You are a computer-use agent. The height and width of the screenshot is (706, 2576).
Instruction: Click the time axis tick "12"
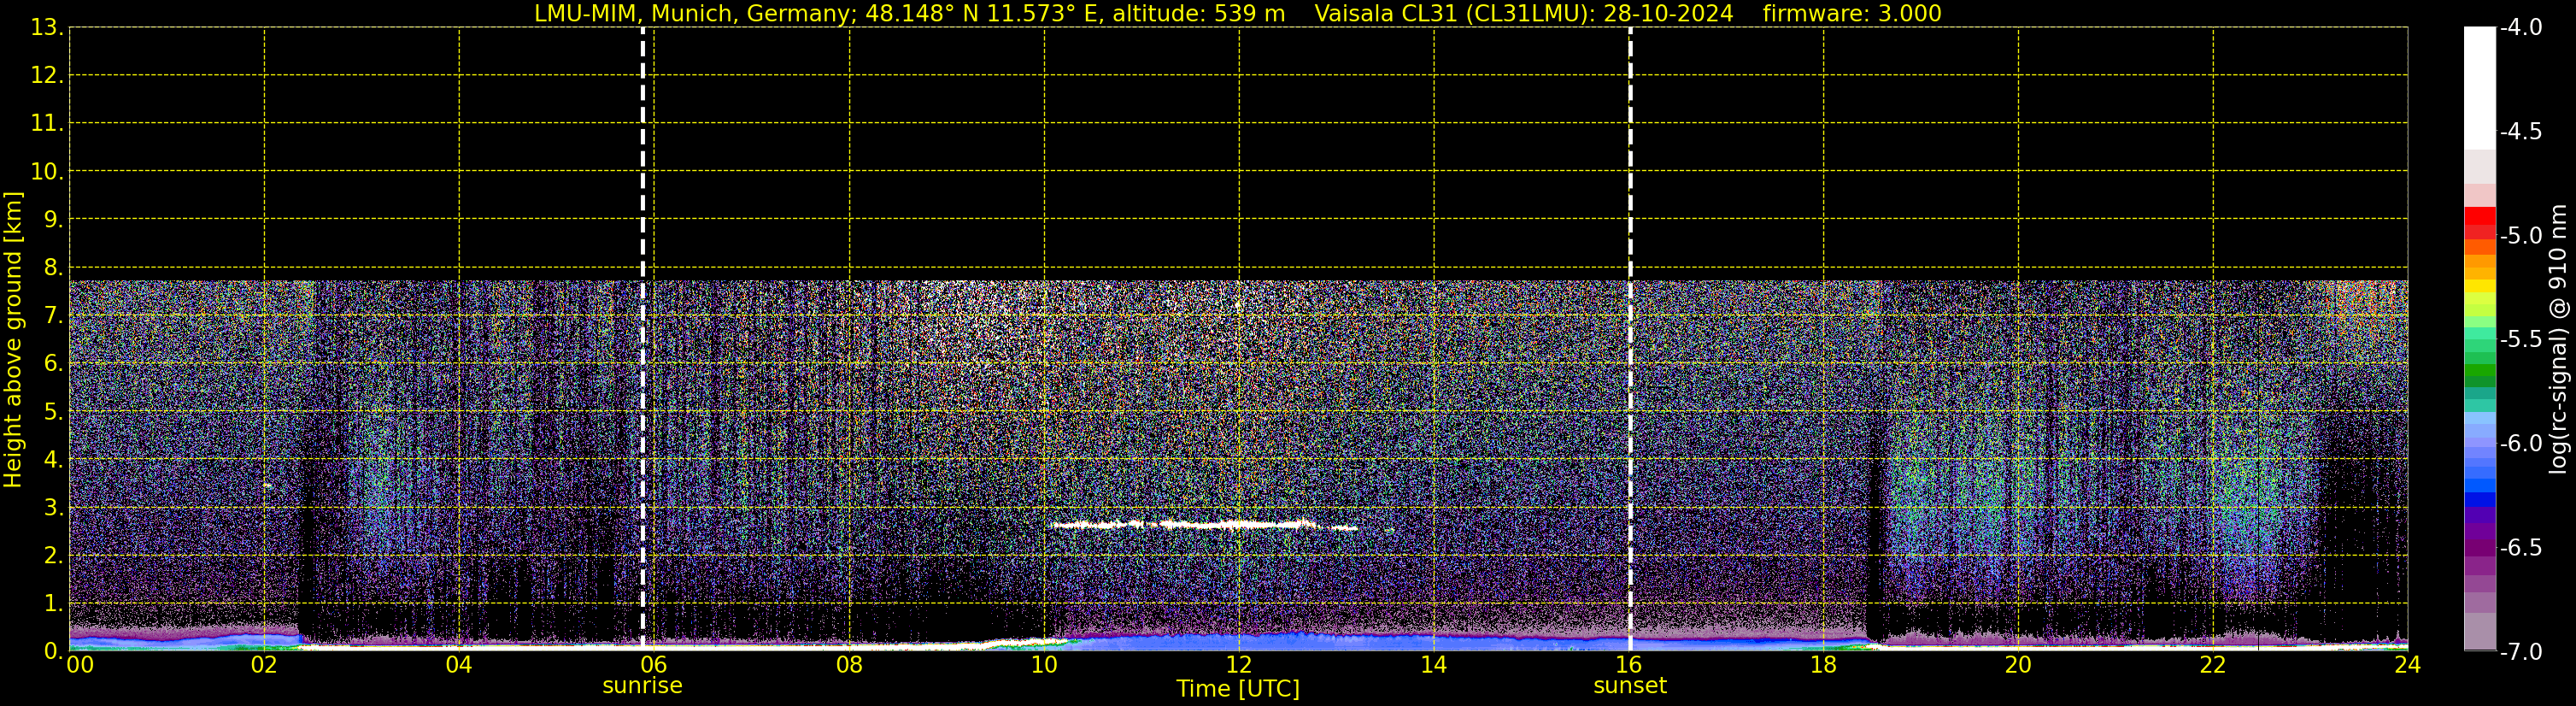coord(1239,665)
